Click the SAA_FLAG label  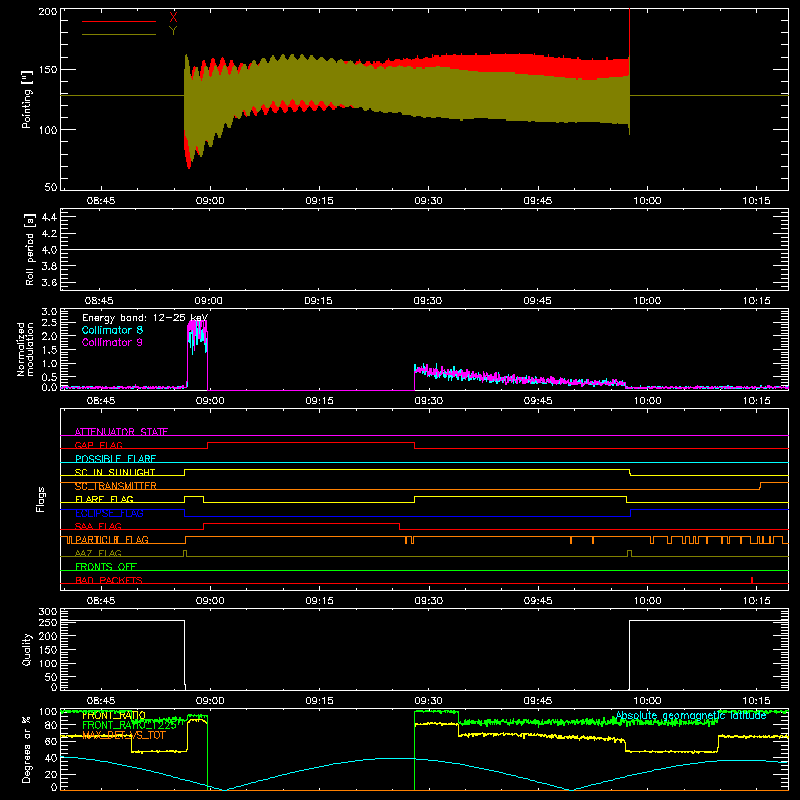98,526
